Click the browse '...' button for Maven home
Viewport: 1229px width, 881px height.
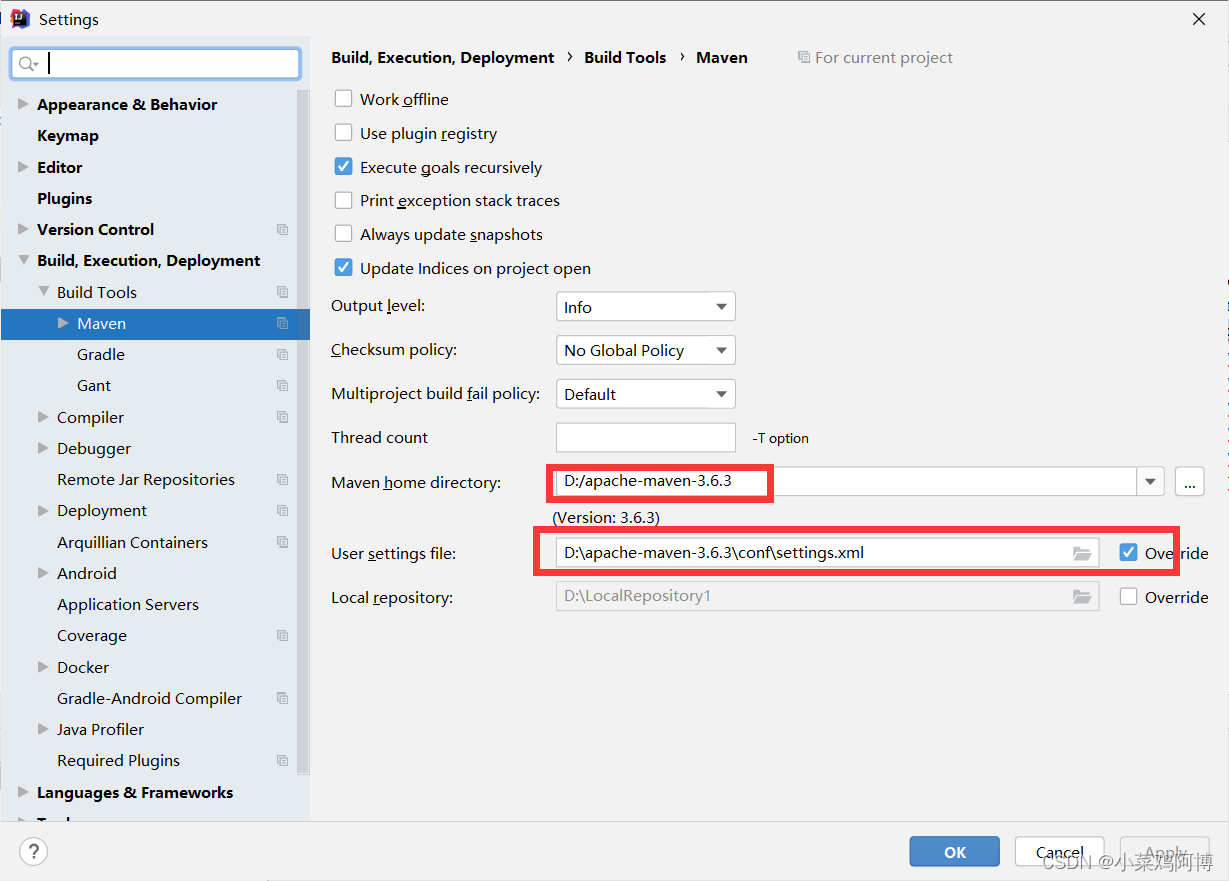pyautogui.click(x=1189, y=482)
